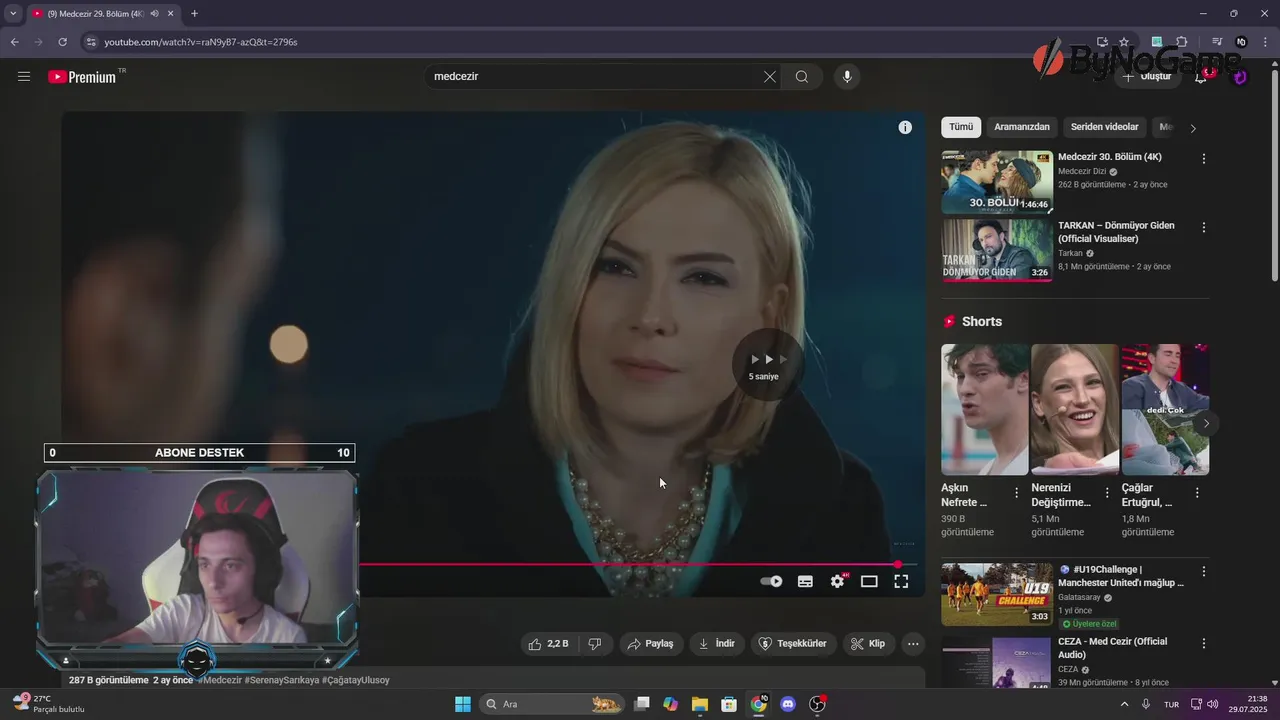Go to YouTube Premium home logo

click(x=83, y=77)
